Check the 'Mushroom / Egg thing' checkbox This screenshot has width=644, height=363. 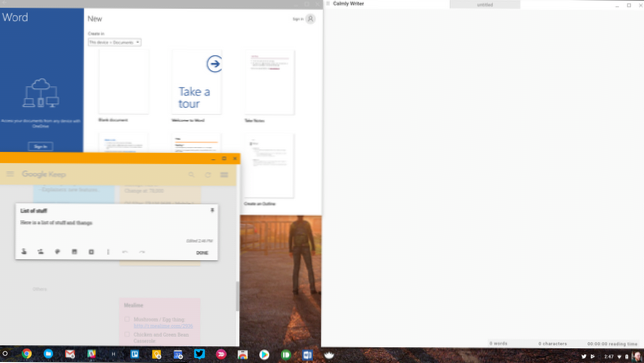point(127,319)
